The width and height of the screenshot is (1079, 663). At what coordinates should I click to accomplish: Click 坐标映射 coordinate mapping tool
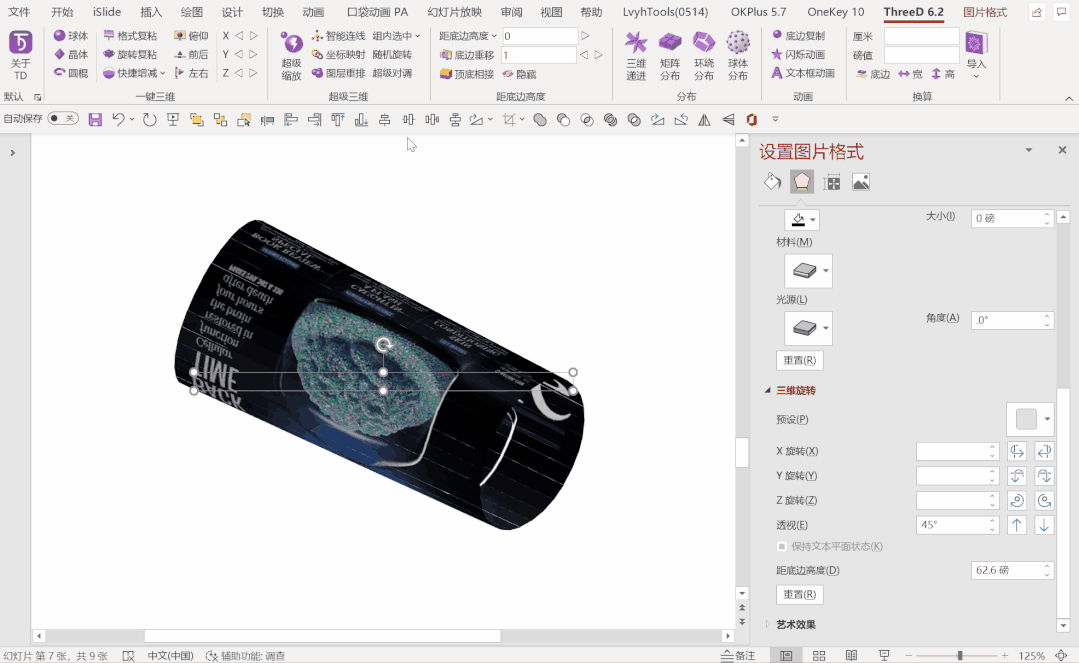pyautogui.click(x=339, y=54)
